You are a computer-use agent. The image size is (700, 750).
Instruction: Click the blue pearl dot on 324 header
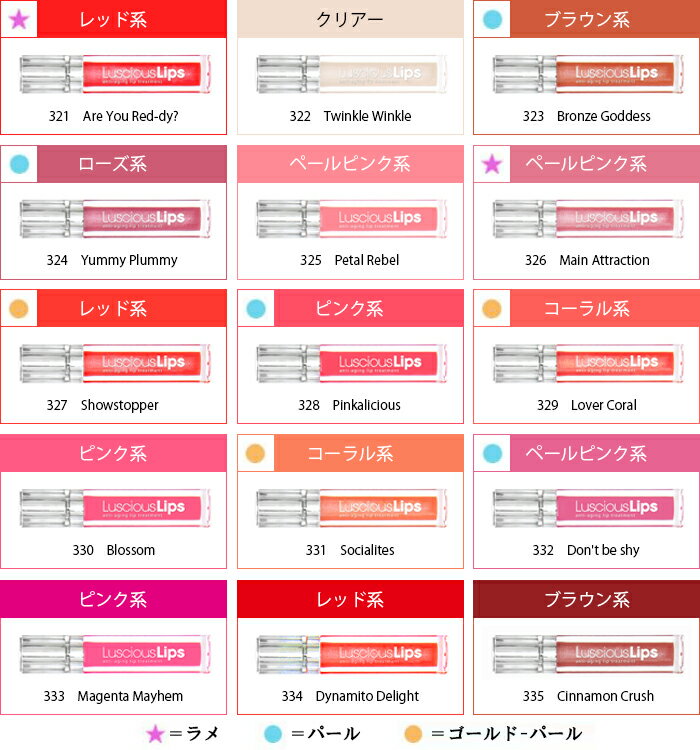[x=18, y=163]
